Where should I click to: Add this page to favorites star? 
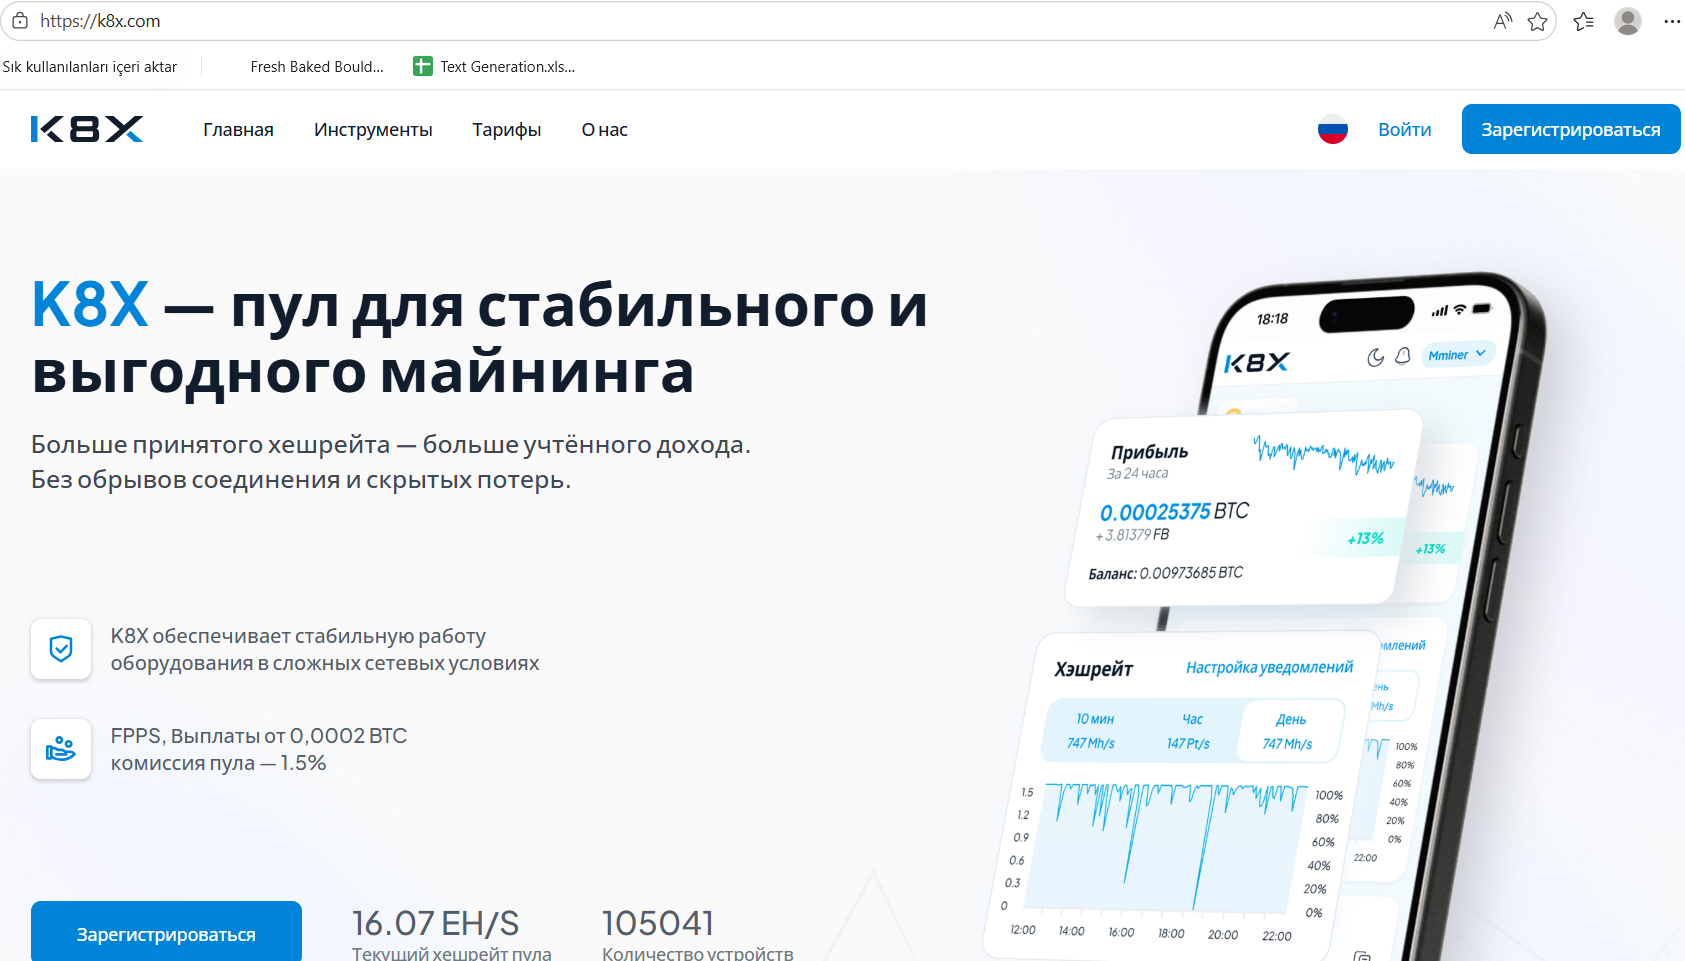coord(1537,21)
